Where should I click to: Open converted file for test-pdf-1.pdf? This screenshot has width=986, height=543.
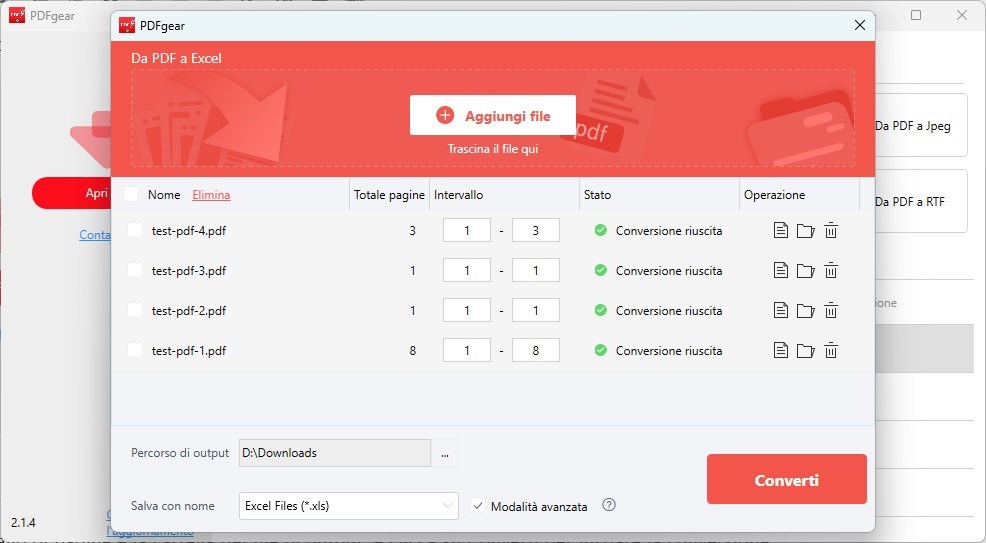[780, 351]
